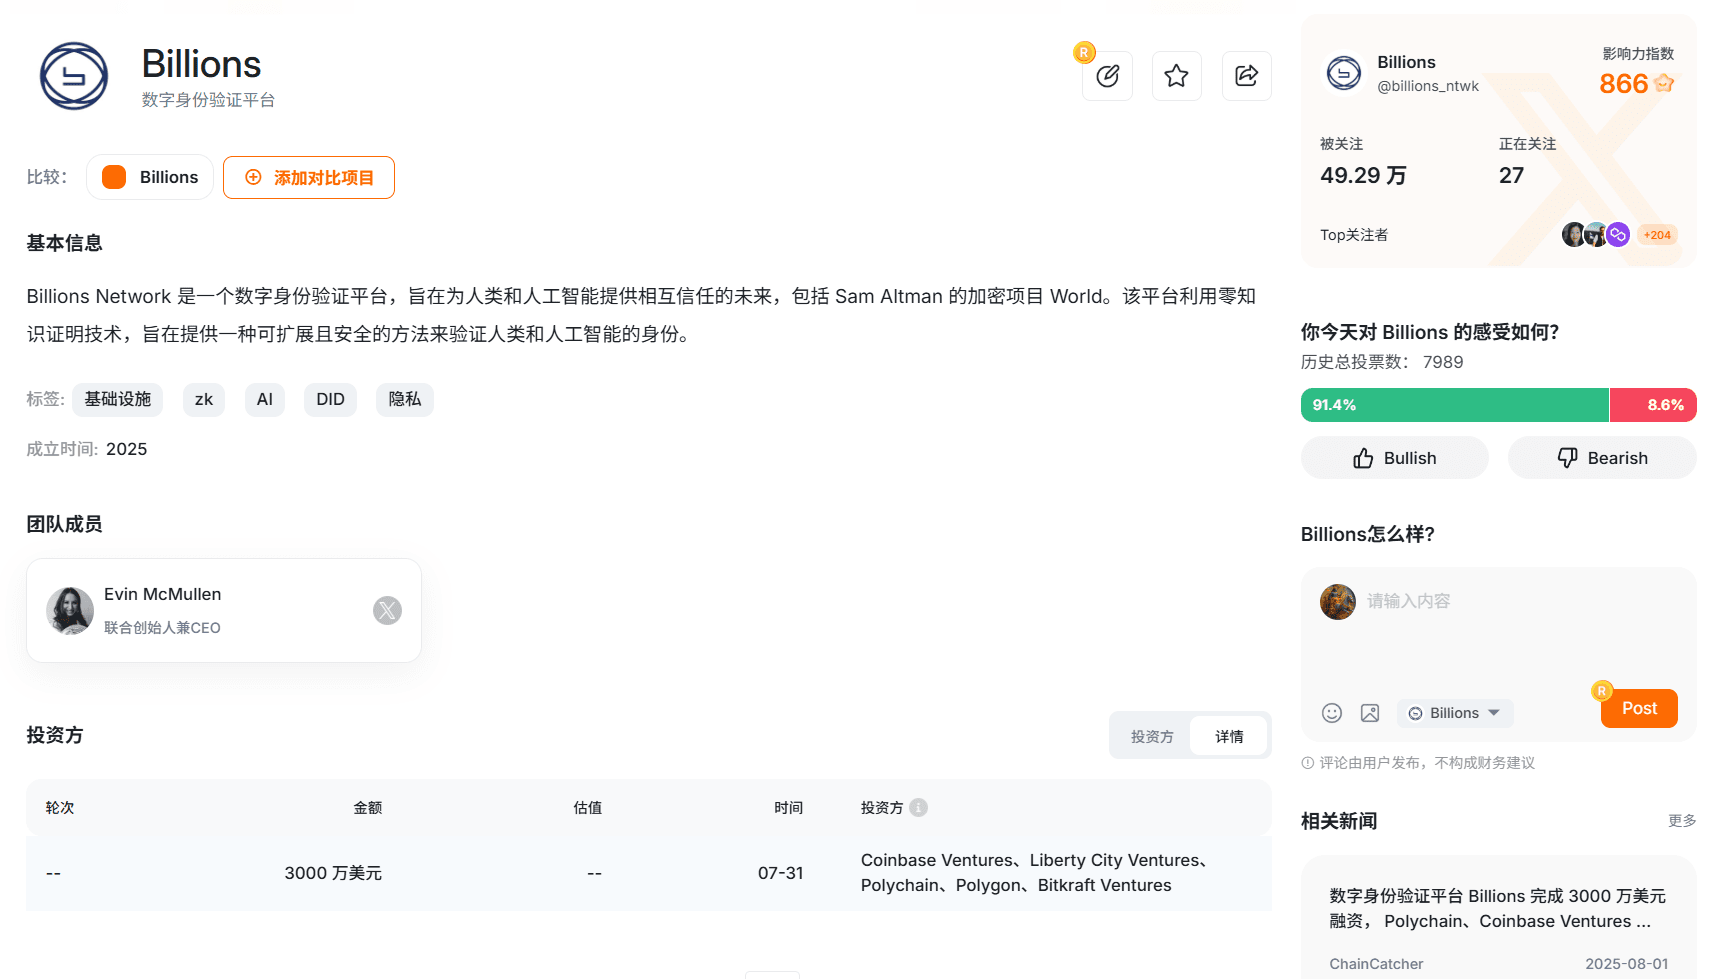Select the green 91.4% bullish bar
This screenshot has height=979, width=1723.
[1455, 405]
